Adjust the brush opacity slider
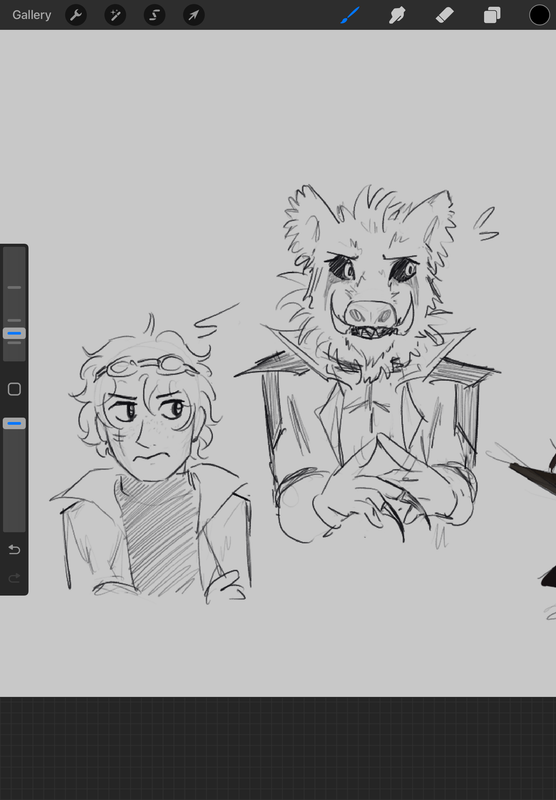Viewport: 556px width, 800px height. pos(14,423)
